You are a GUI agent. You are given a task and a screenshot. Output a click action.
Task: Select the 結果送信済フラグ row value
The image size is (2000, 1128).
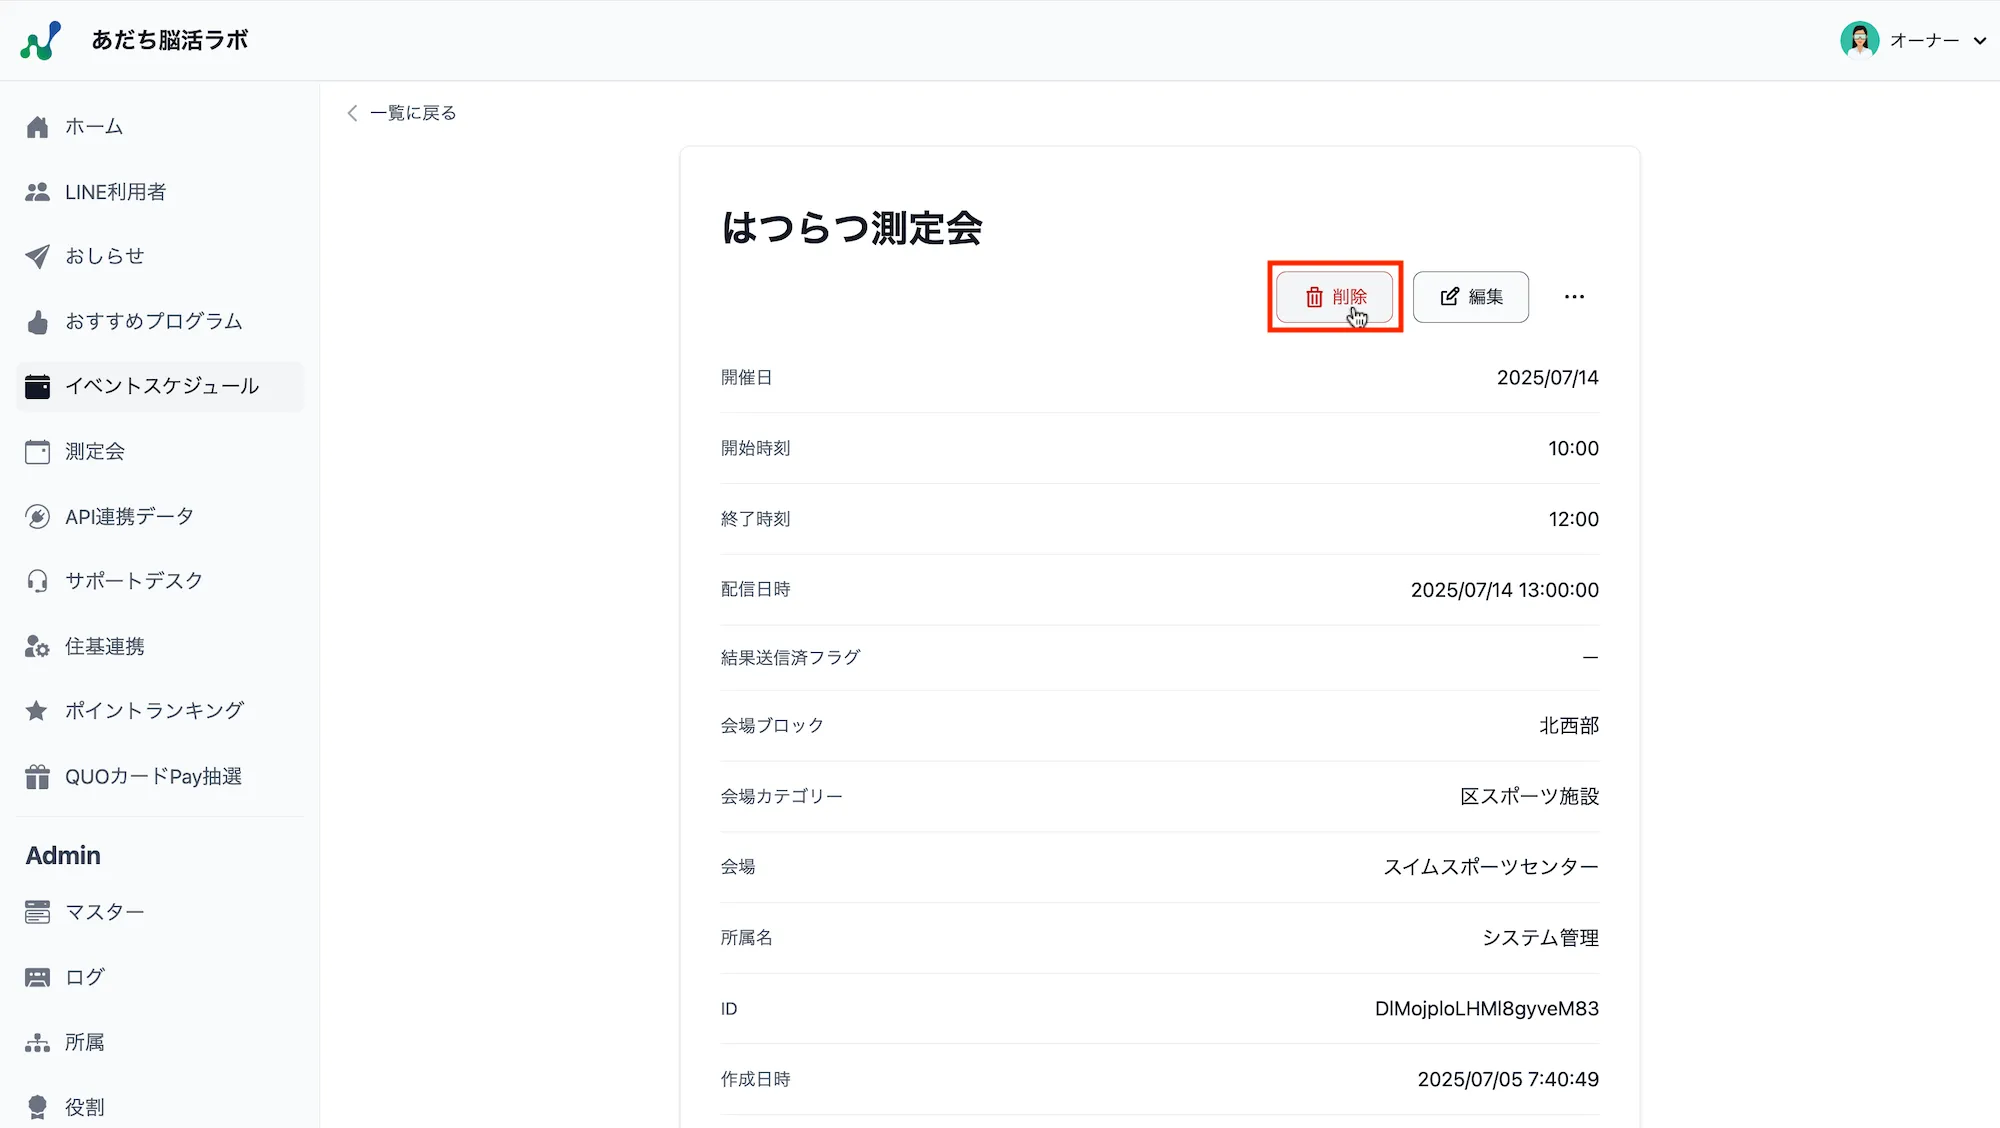click(1590, 657)
